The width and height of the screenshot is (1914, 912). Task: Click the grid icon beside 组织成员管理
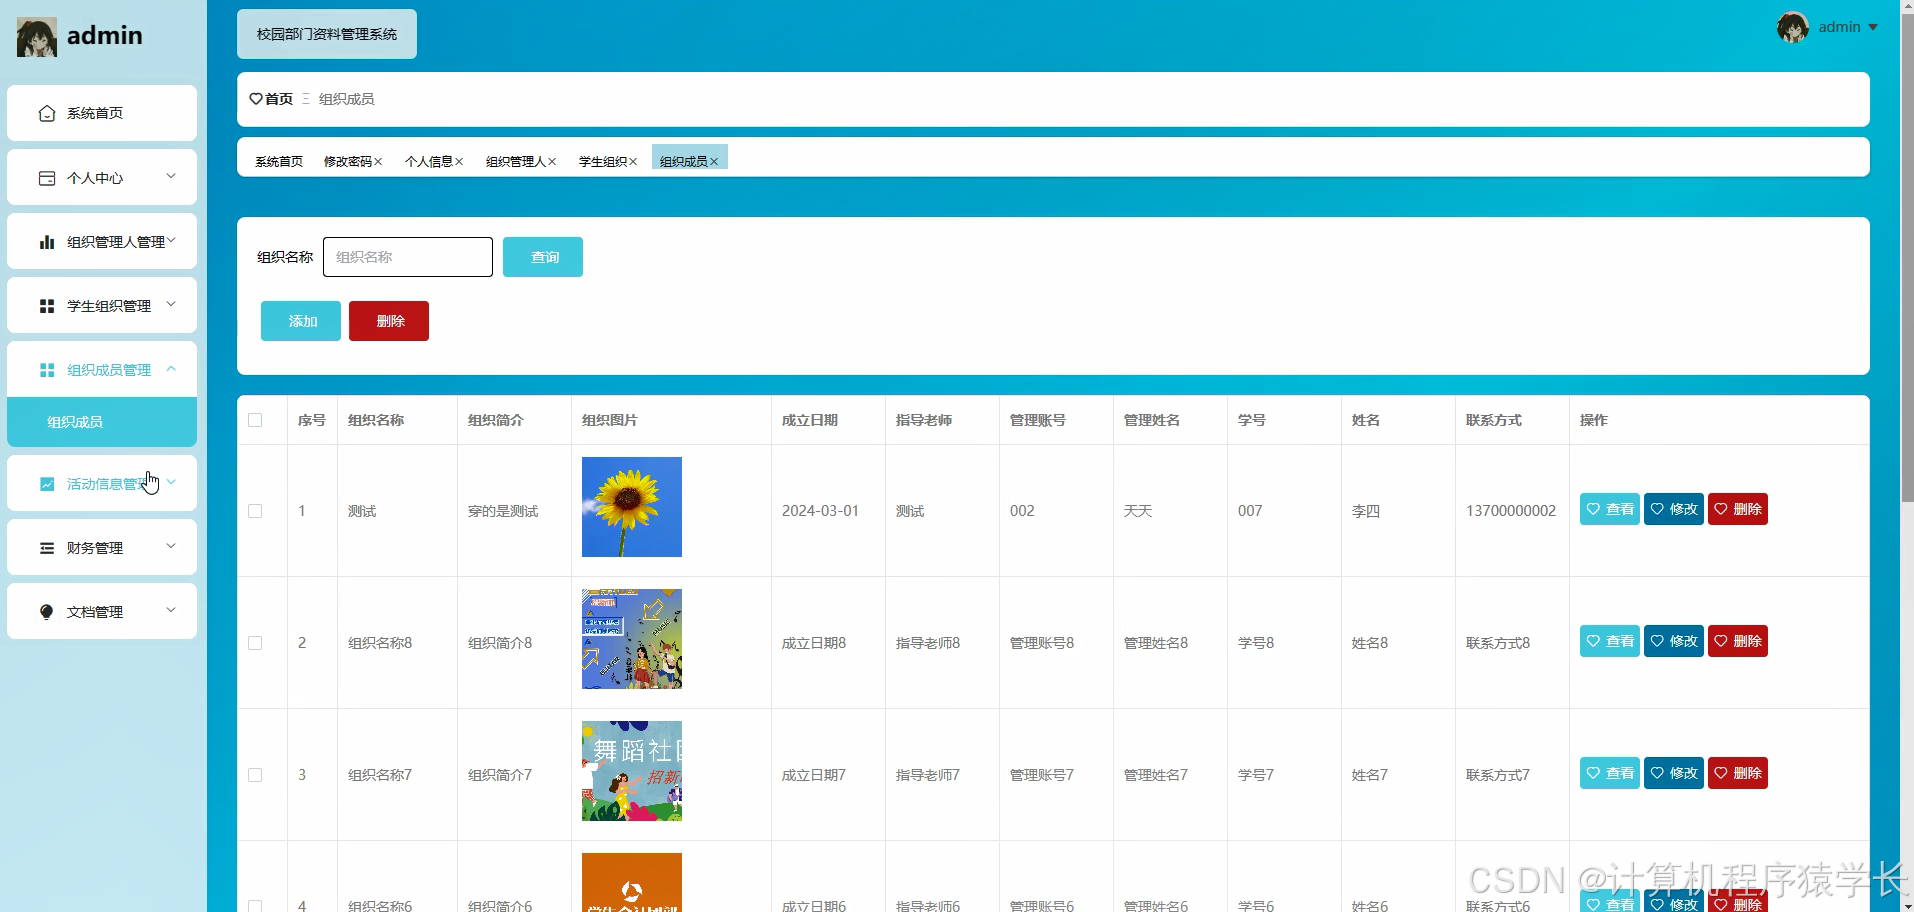[x=47, y=370]
